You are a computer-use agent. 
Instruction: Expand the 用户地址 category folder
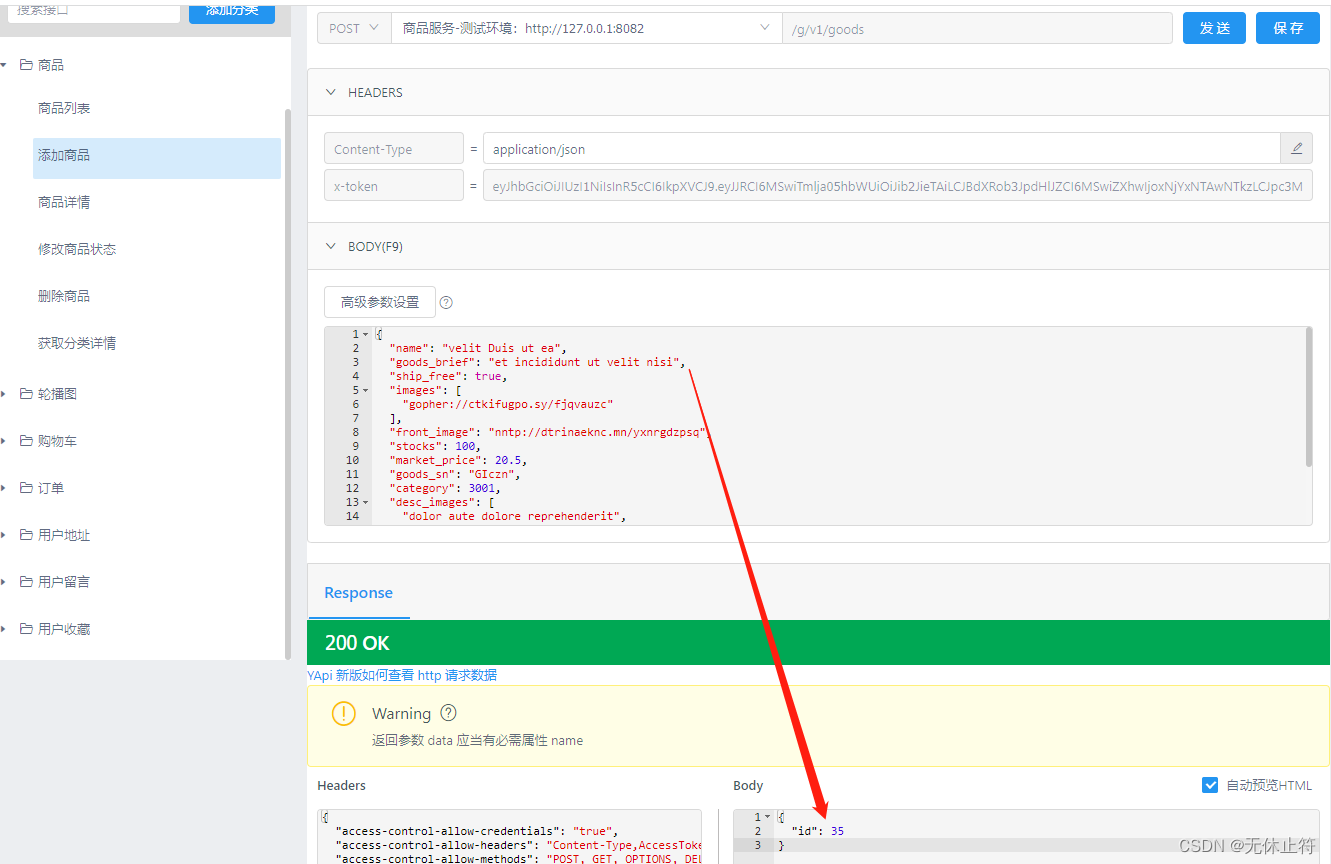(x=5, y=535)
